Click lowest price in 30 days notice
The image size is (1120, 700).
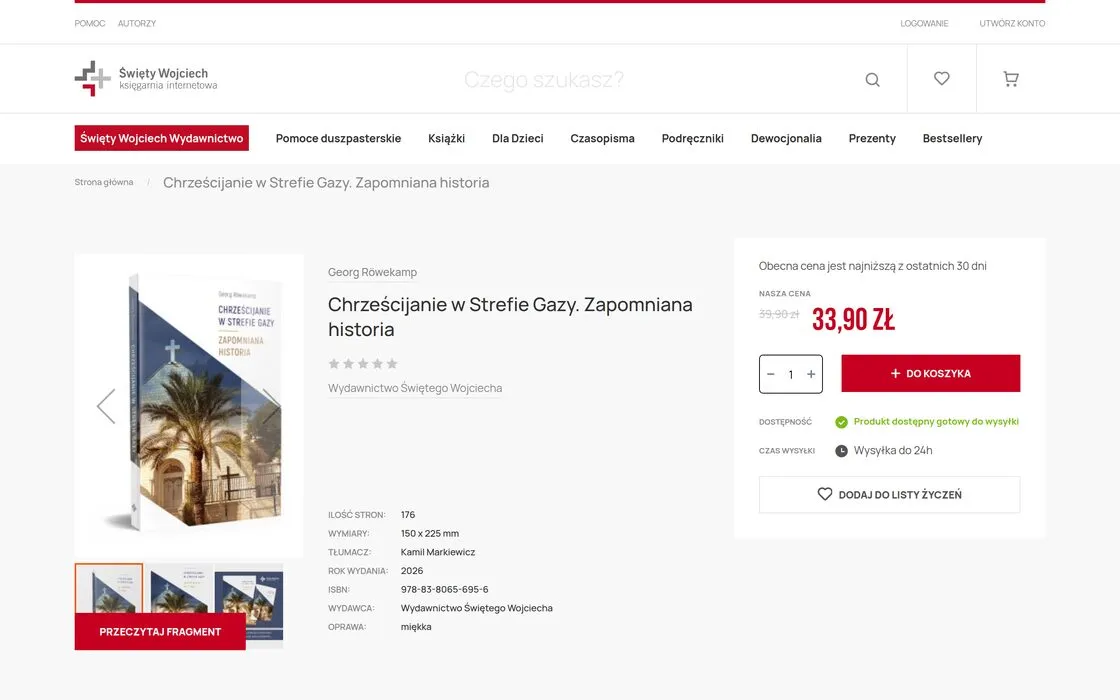pos(872,266)
